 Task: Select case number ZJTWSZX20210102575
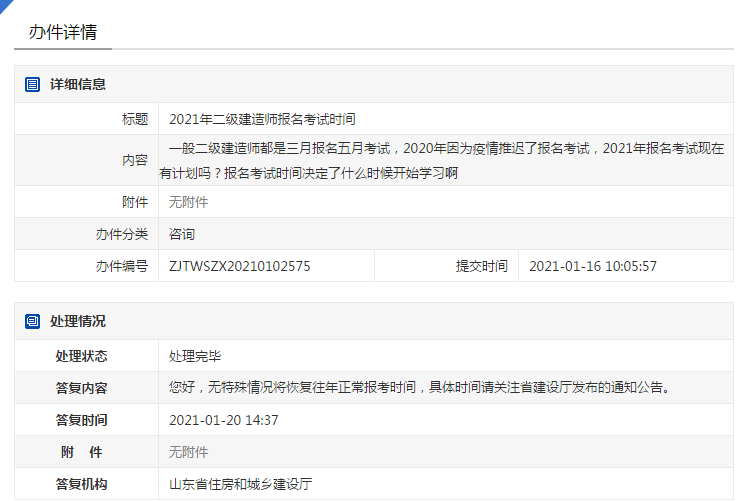pos(240,266)
